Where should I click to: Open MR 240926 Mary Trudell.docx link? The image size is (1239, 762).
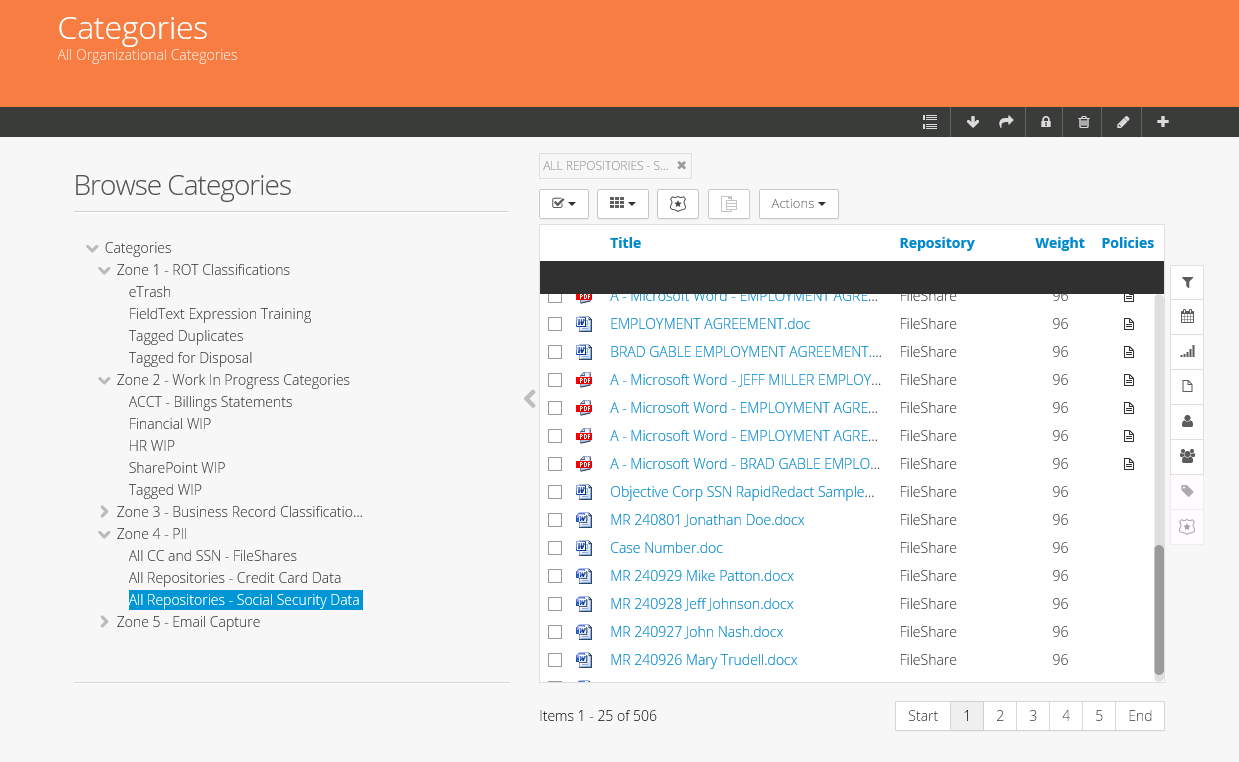(704, 660)
